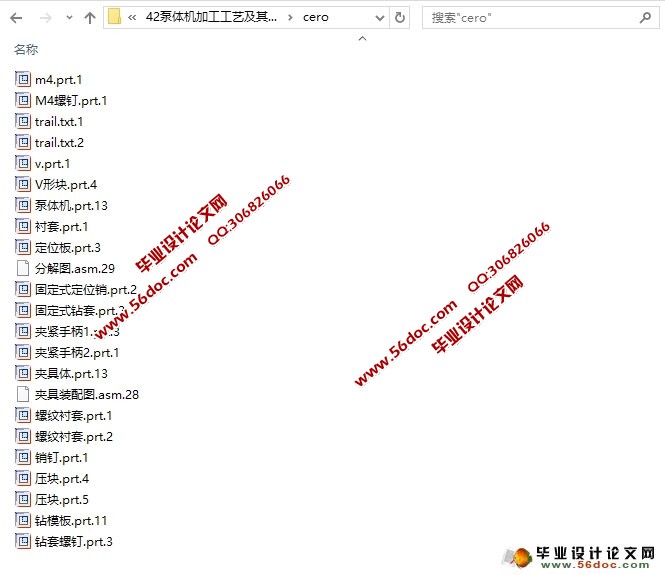
Task: Click the file name 压块.prt.5
Action: pos(62,500)
